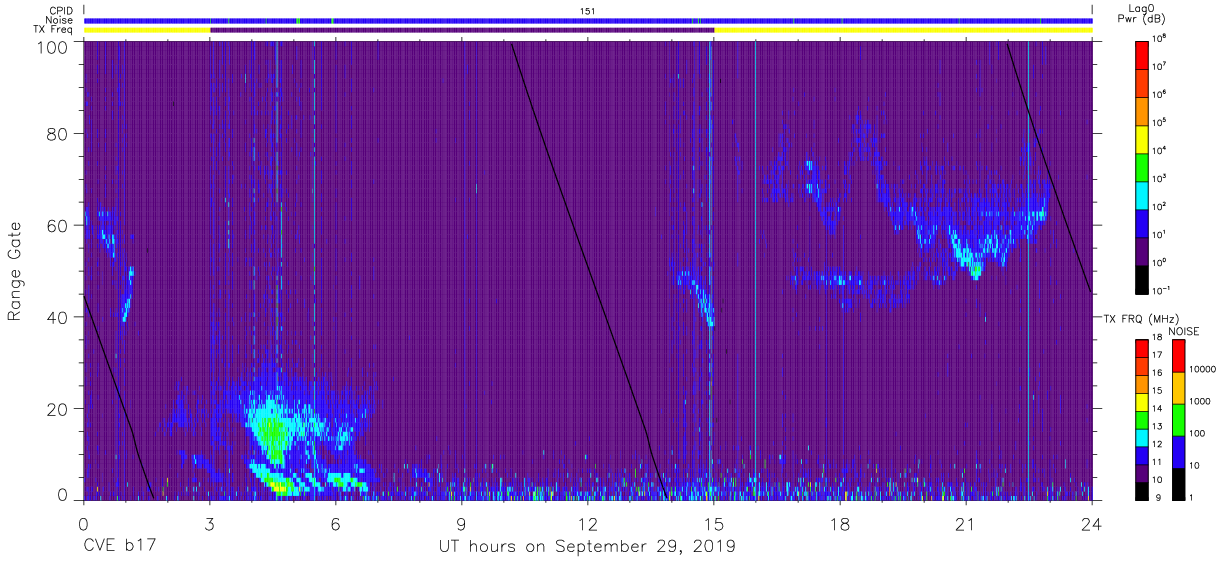Image resolution: width=1228 pixels, height=567 pixels.
Task: Click the y-axis tick label '100'
Action: 52,47
